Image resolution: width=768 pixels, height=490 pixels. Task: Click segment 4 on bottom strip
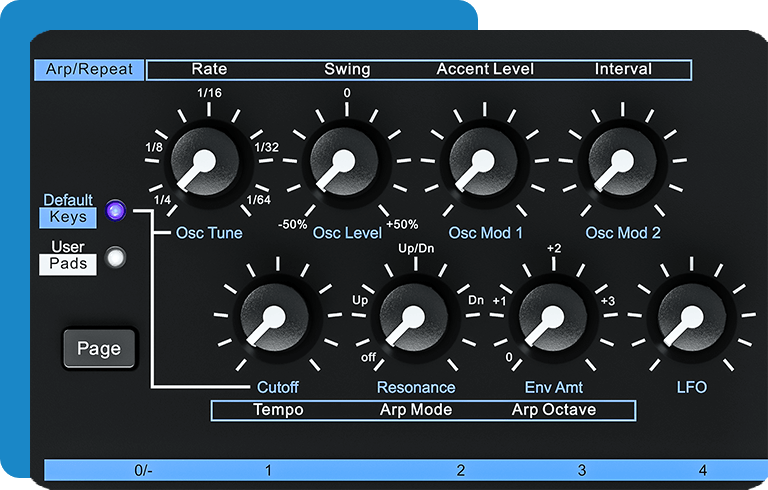(703, 470)
